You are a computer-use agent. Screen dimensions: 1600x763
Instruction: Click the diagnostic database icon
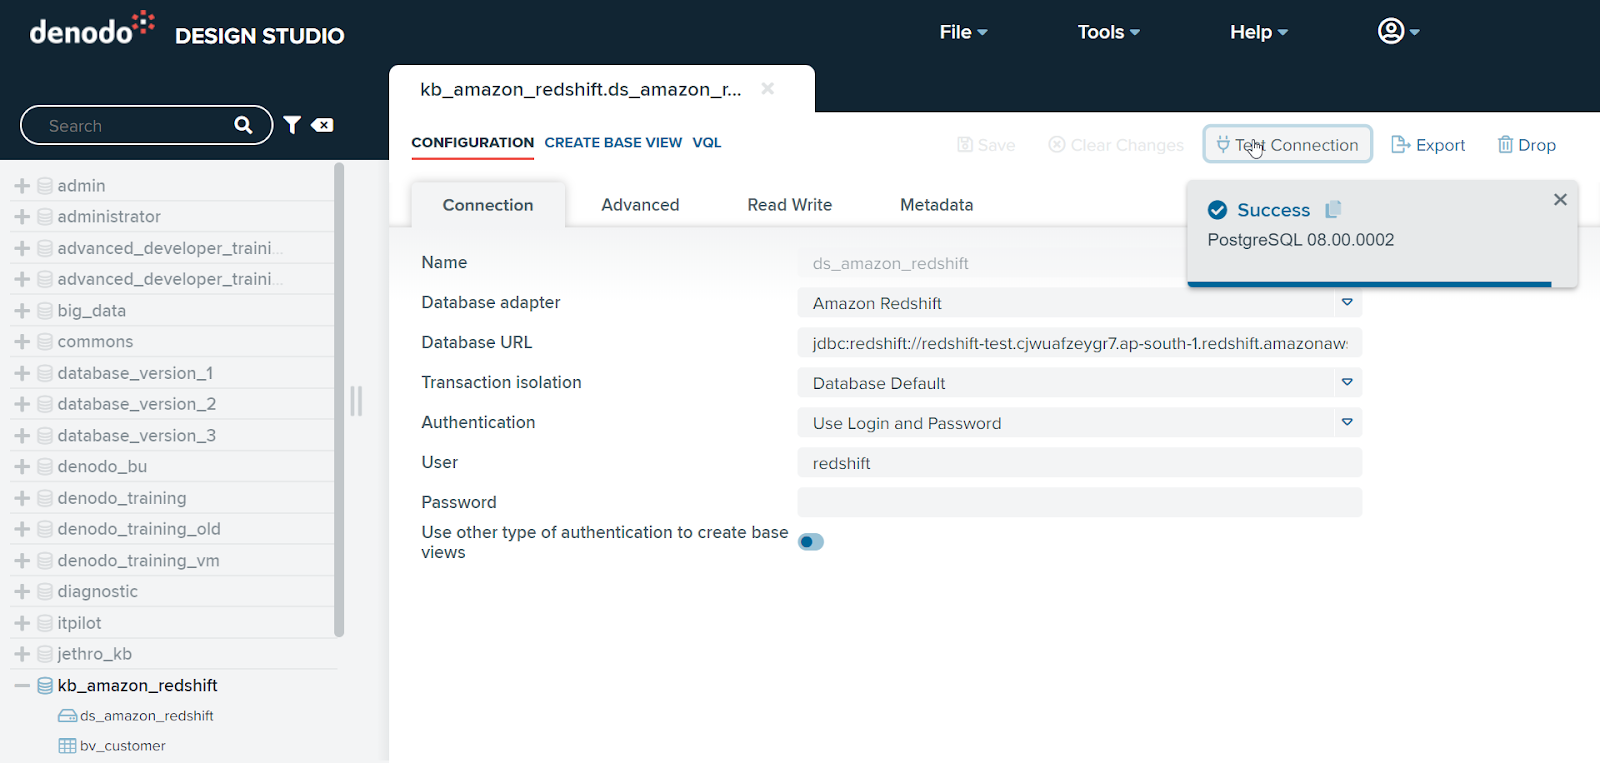click(45, 592)
